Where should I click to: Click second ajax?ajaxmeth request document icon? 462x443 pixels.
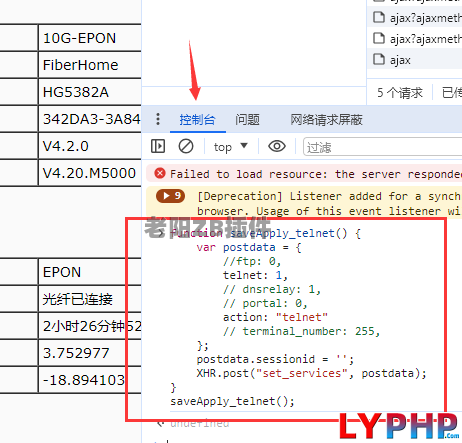(x=379, y=38)
